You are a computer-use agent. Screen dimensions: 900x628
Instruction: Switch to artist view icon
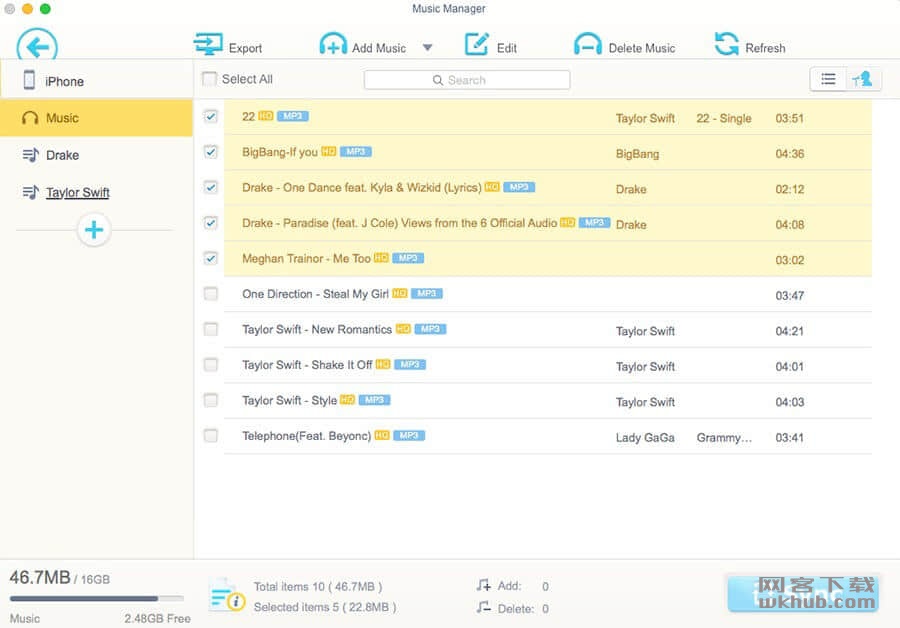(x=863, y=79)
